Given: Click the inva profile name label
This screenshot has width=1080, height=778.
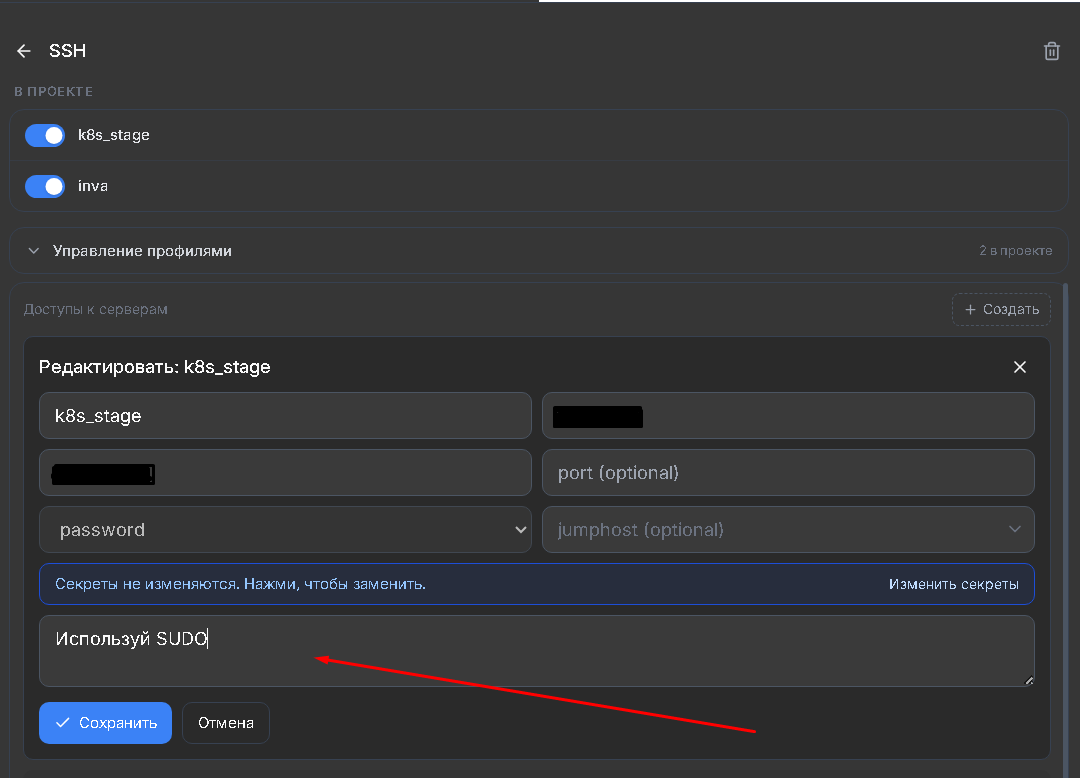Looking at the screenshot, I should (x=93, y=186).
